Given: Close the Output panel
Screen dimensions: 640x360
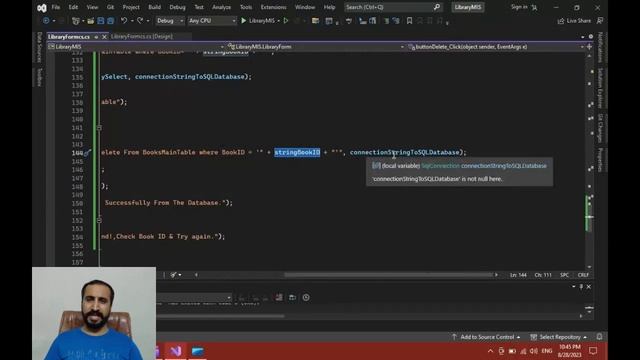Looking at the screenshot, I should pyautogui.click(x=589, y=287).
